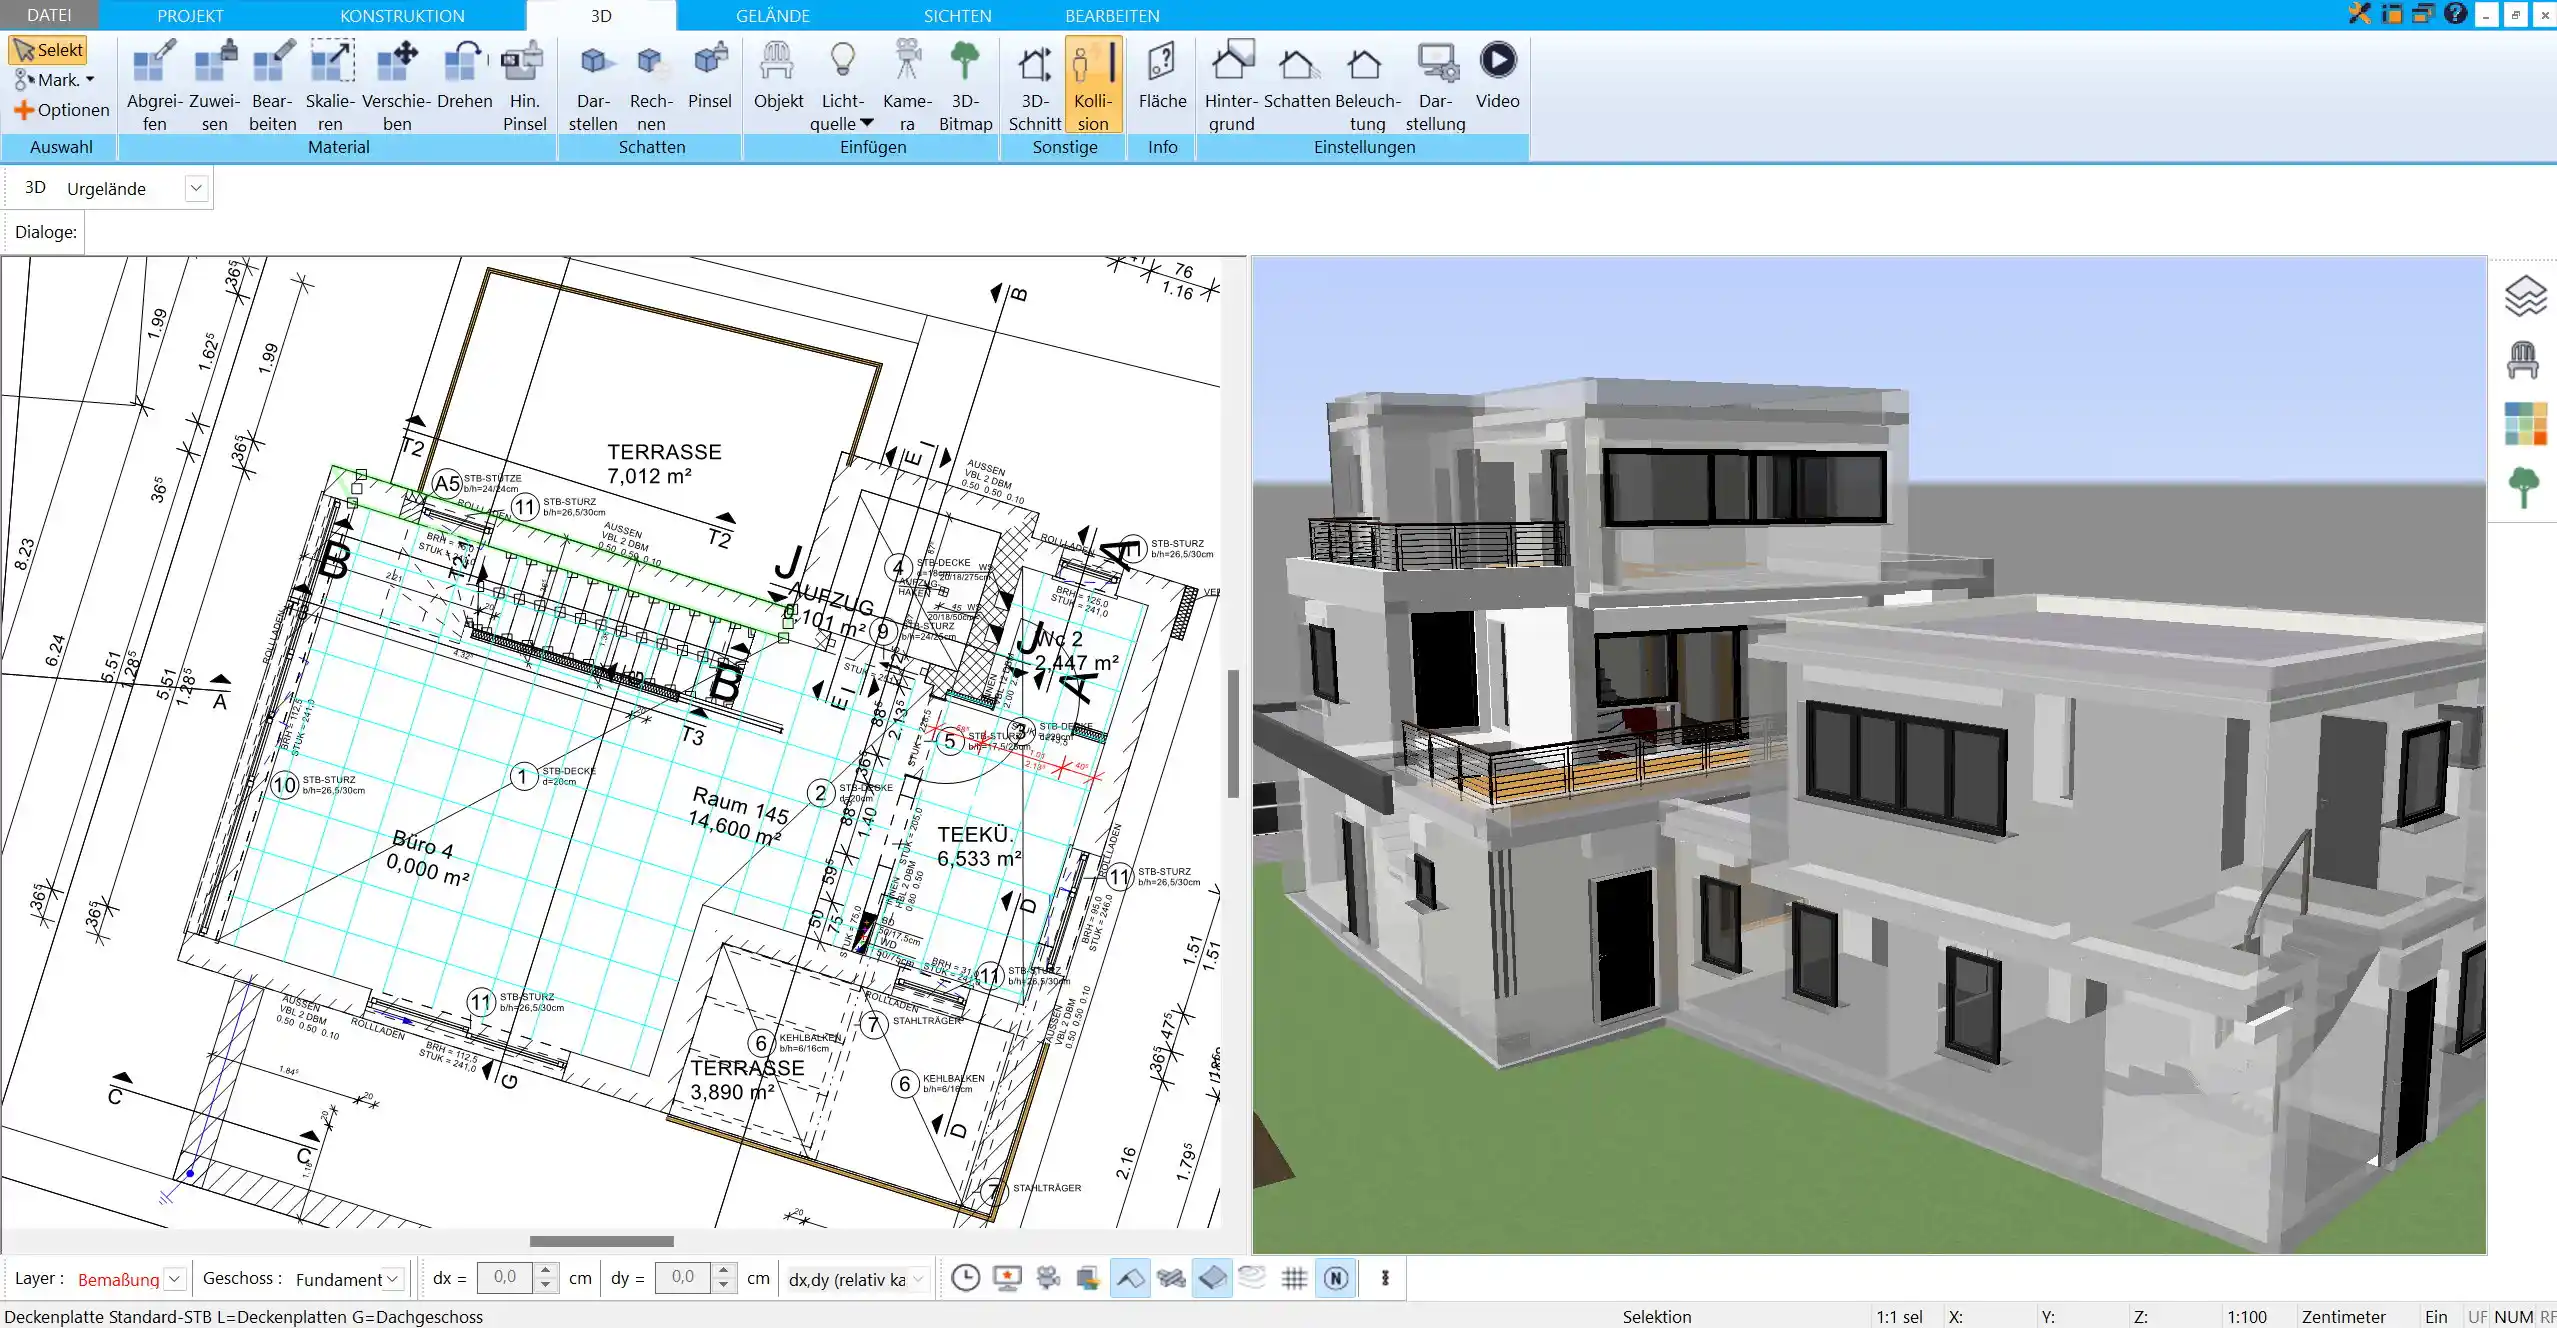Toggle the north arrow N button
This screenshot has width=2557, height=1328.
(x=1336, y=1278)
